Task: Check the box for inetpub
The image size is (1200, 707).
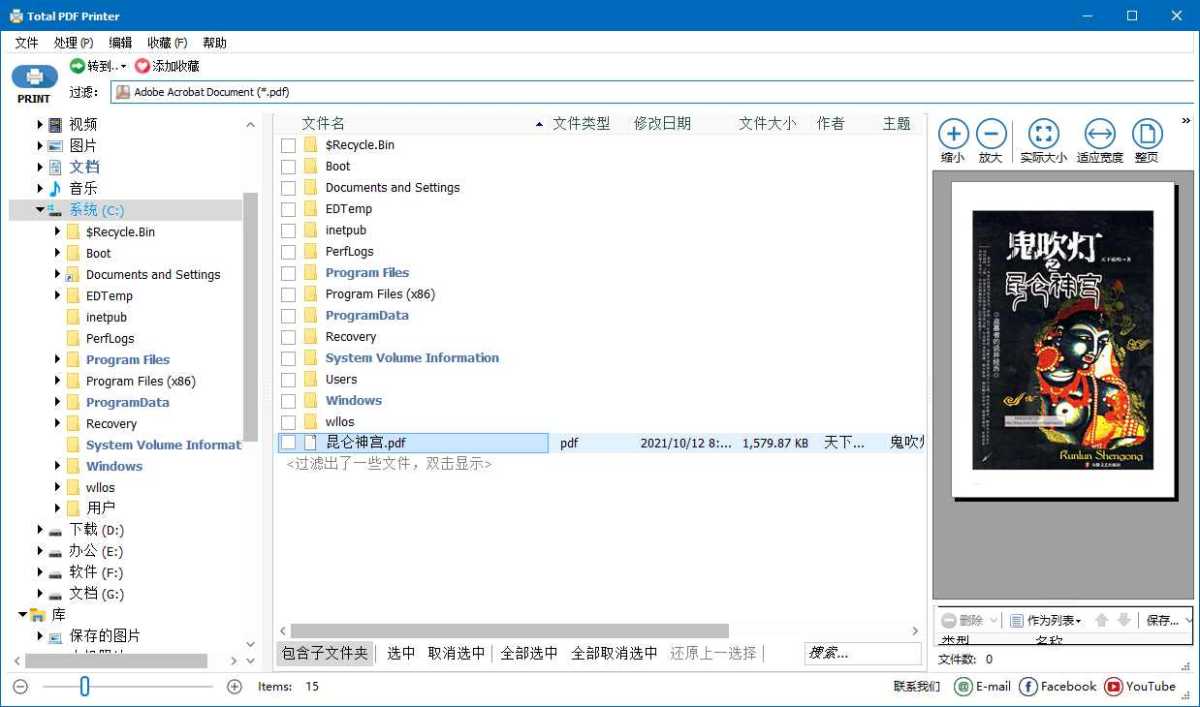Action: coord(288,230)
